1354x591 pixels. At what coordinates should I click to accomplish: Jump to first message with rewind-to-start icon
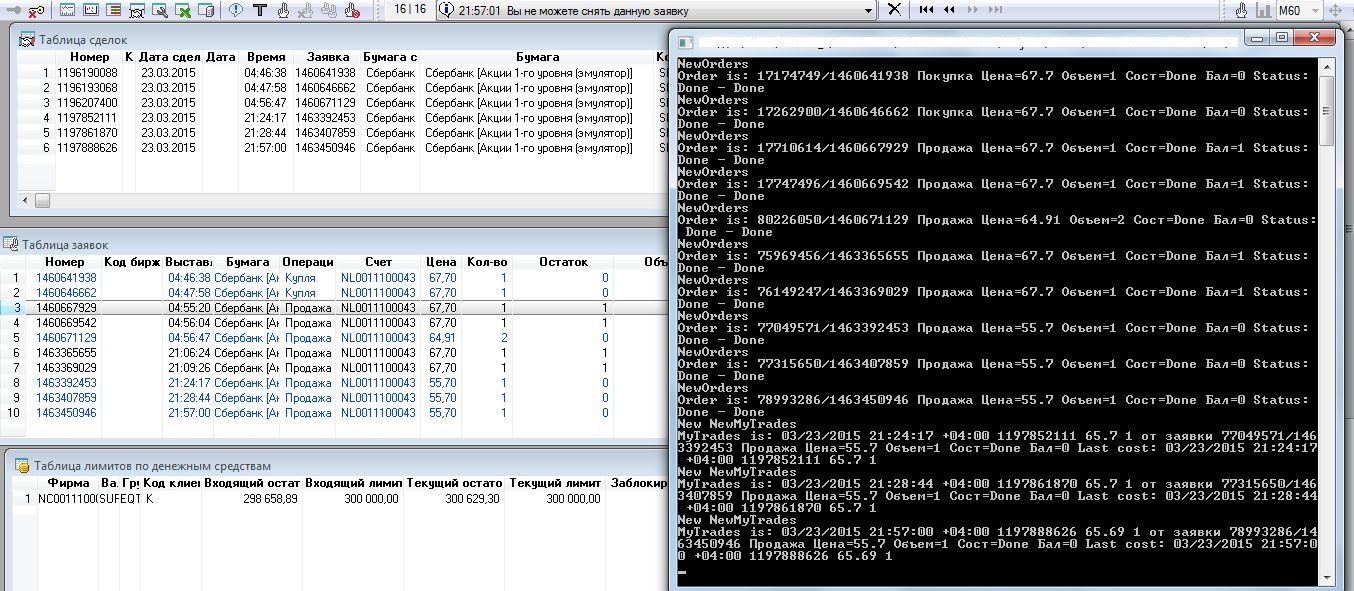coord(927,10)
